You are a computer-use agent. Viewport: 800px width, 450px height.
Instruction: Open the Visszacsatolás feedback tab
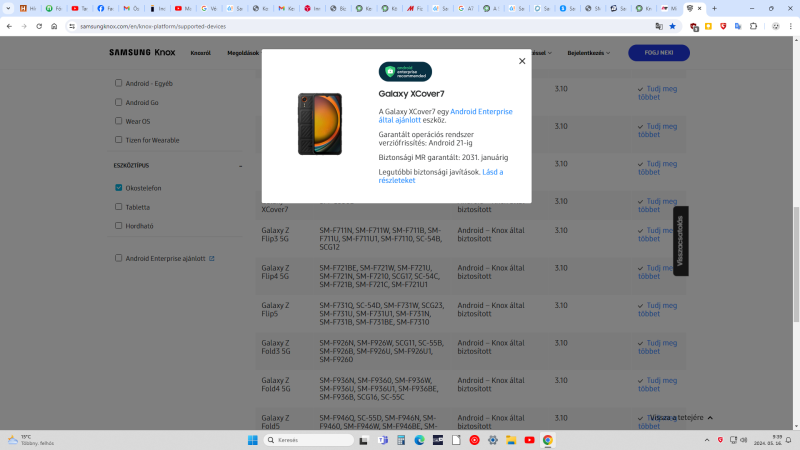(680, 241)
